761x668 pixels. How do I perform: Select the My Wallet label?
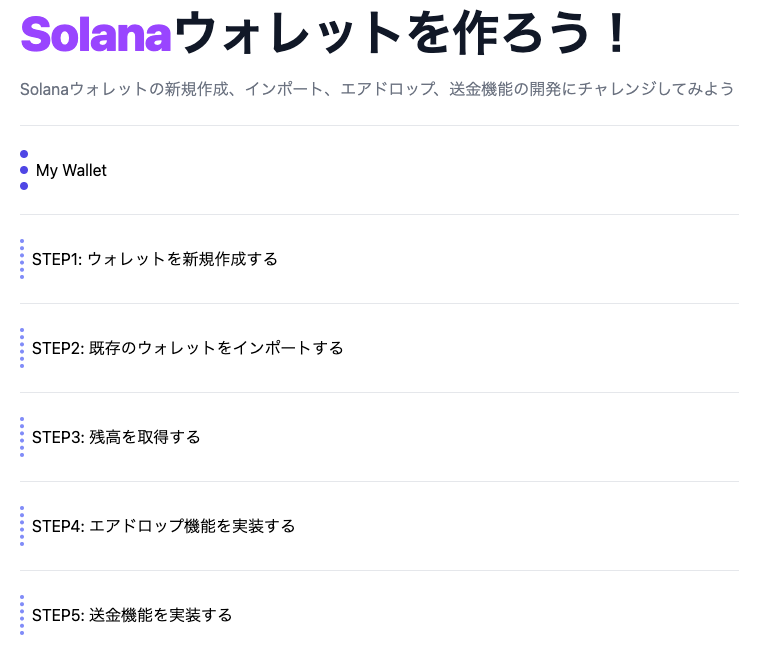[71, 170]
